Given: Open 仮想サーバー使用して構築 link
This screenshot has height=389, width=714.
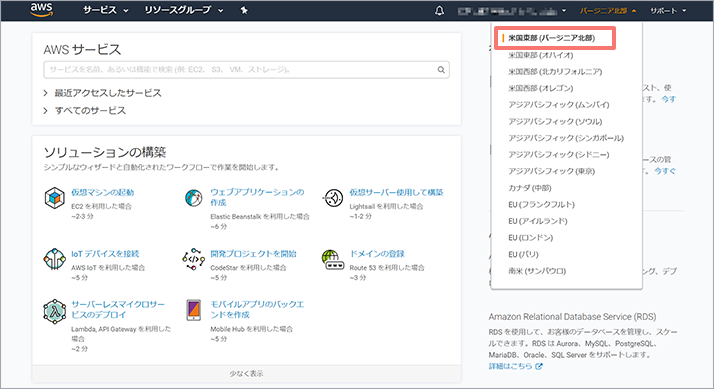Looking at the screenshot, I should (x=396, y=192).
